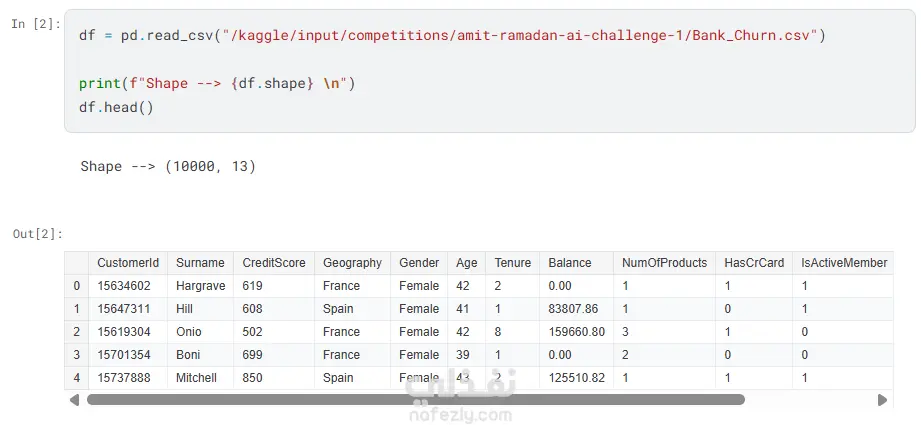Click the Out[2] output prompt label
This screenshot has height=425, width=921.
pyautogui.click(x=37, y=234)
